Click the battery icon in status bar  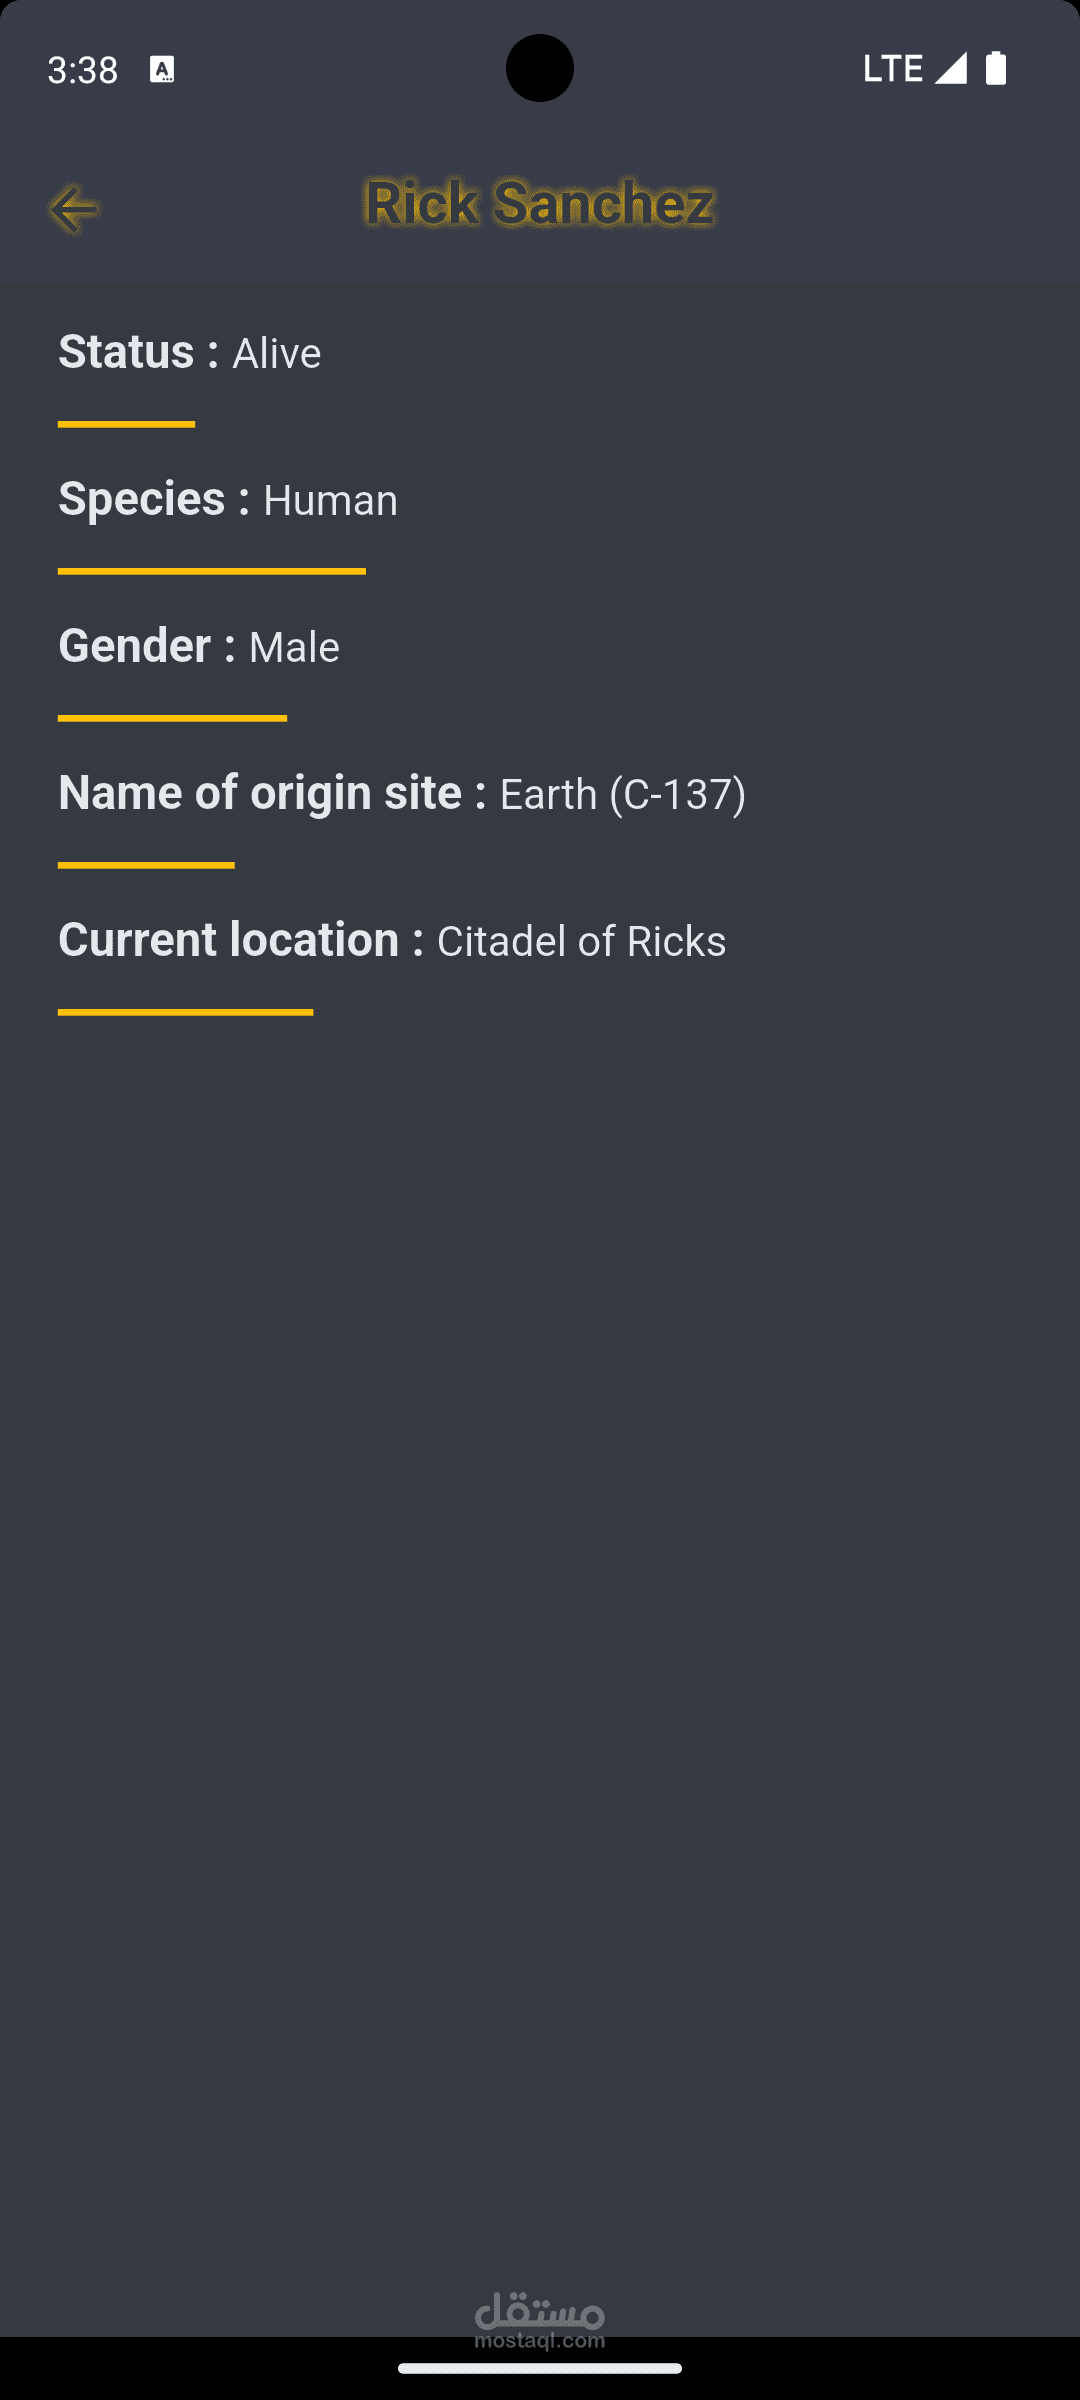[x=995, y=69]
